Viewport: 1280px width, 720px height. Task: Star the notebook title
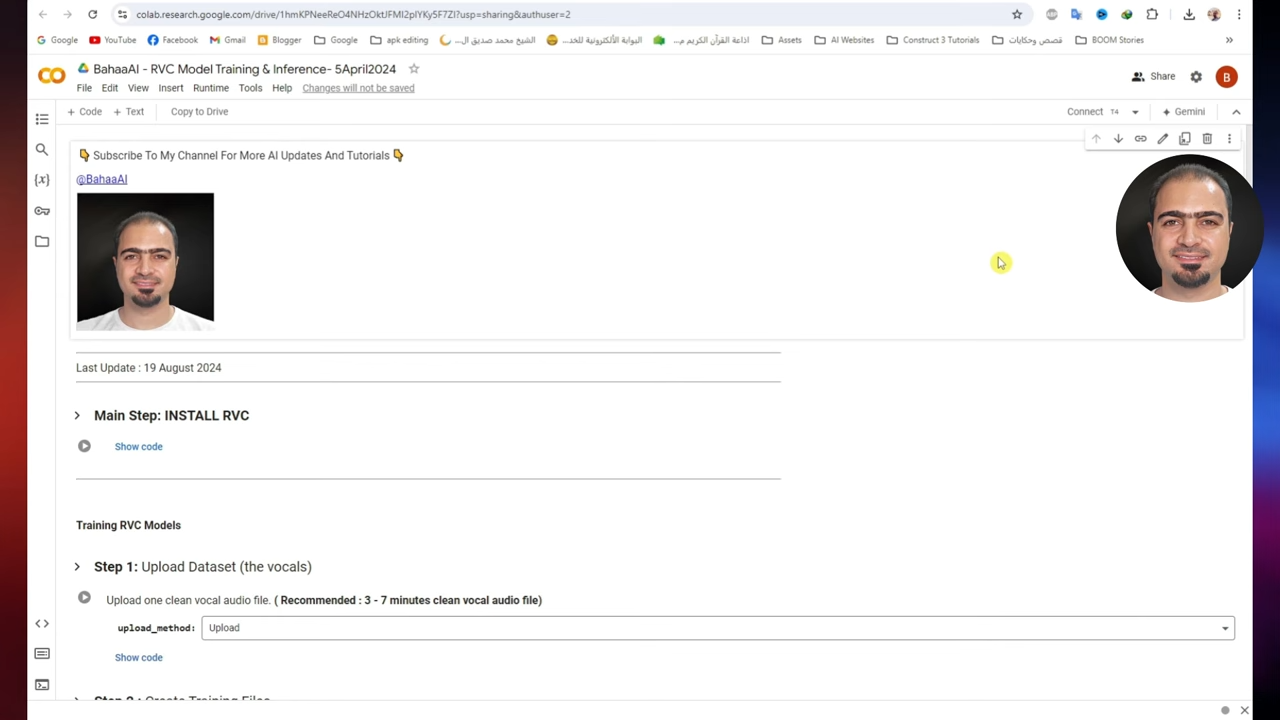414,69
